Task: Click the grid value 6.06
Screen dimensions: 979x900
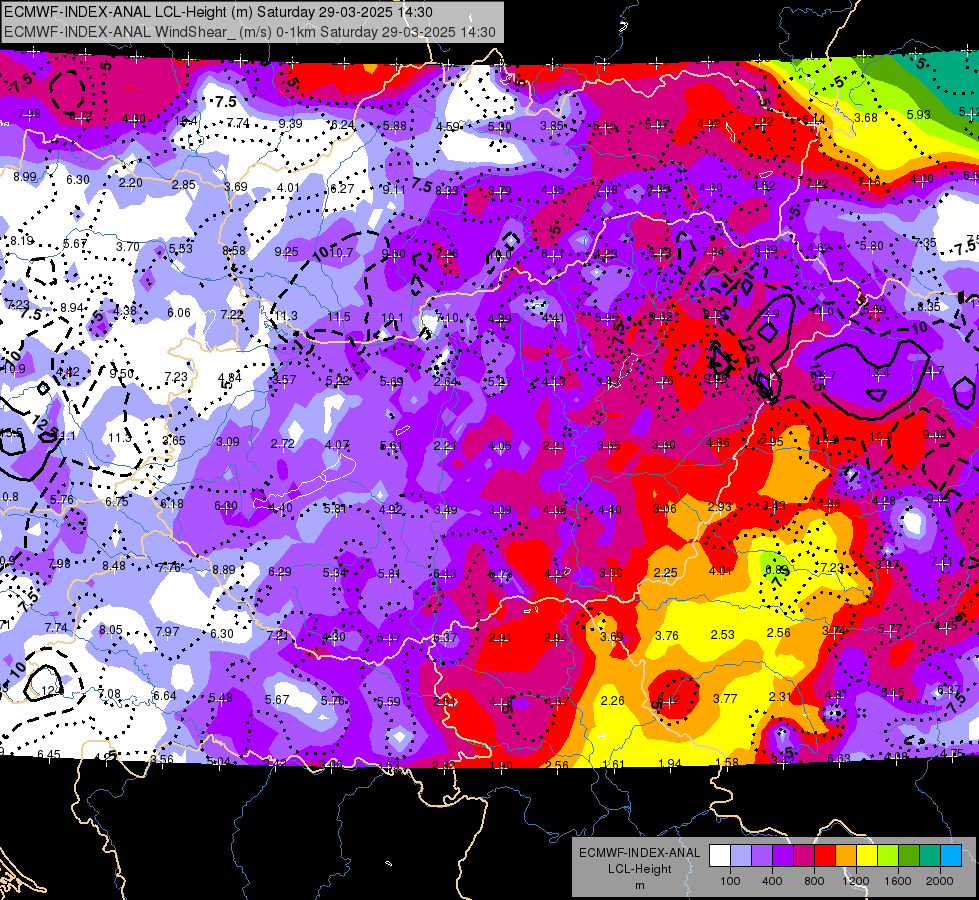Action: point(179,312)
